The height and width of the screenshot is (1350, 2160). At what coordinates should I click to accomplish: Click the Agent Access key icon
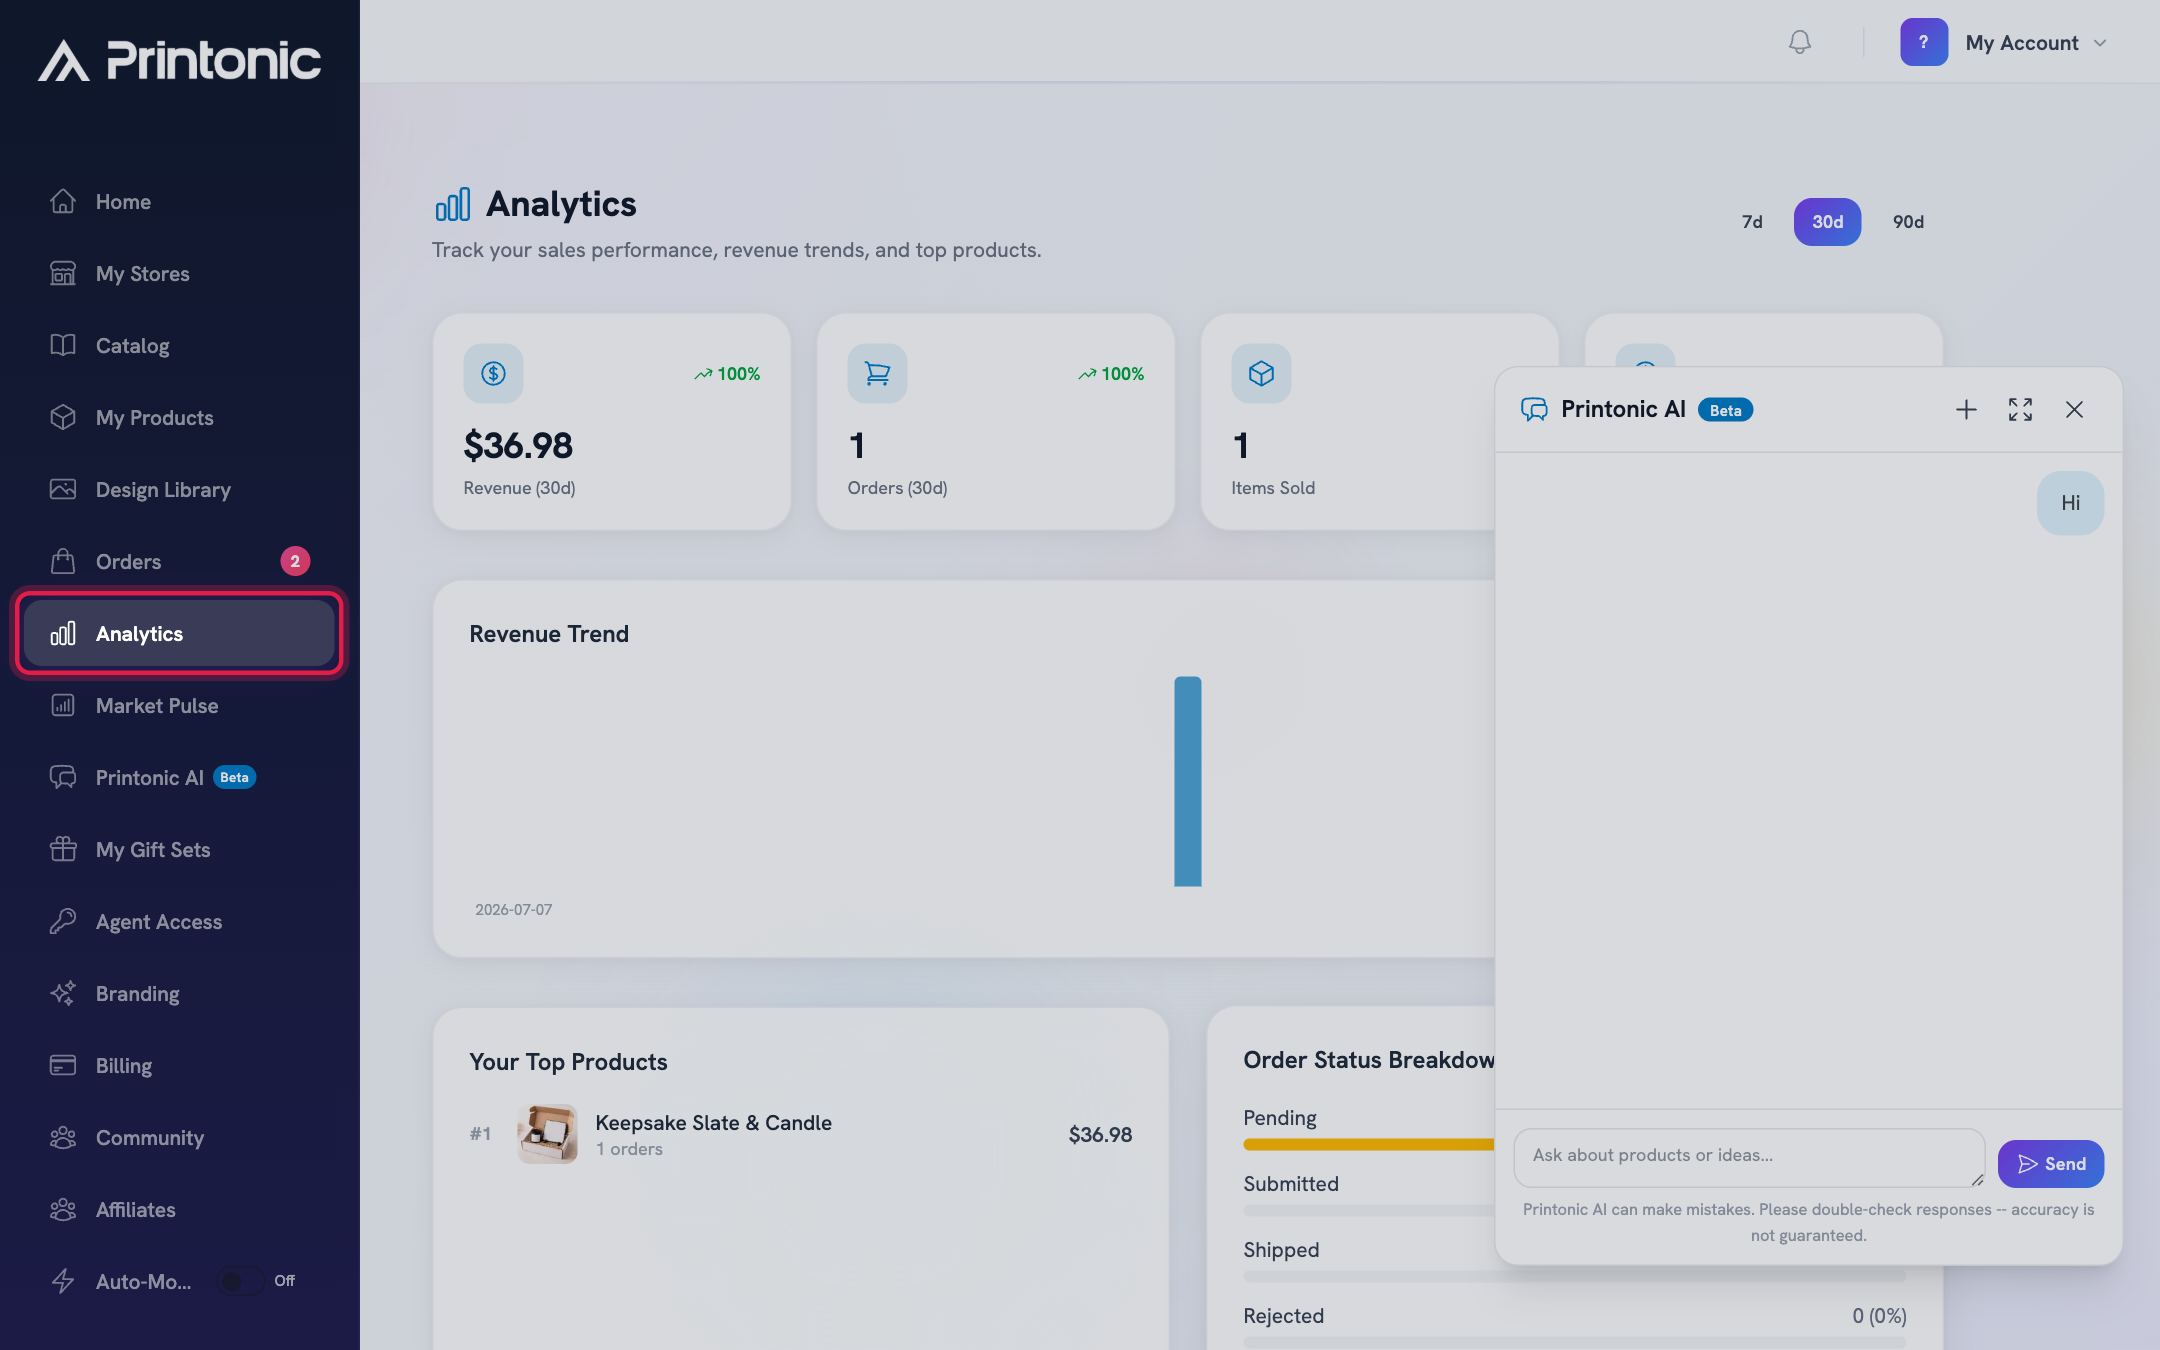(x=63, y=921)
